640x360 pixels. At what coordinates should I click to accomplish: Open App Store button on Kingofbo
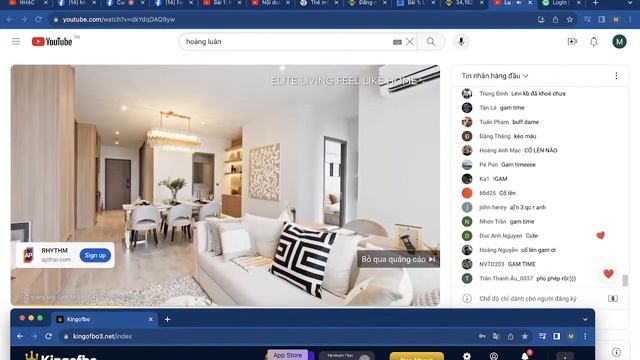coord(287,355)
